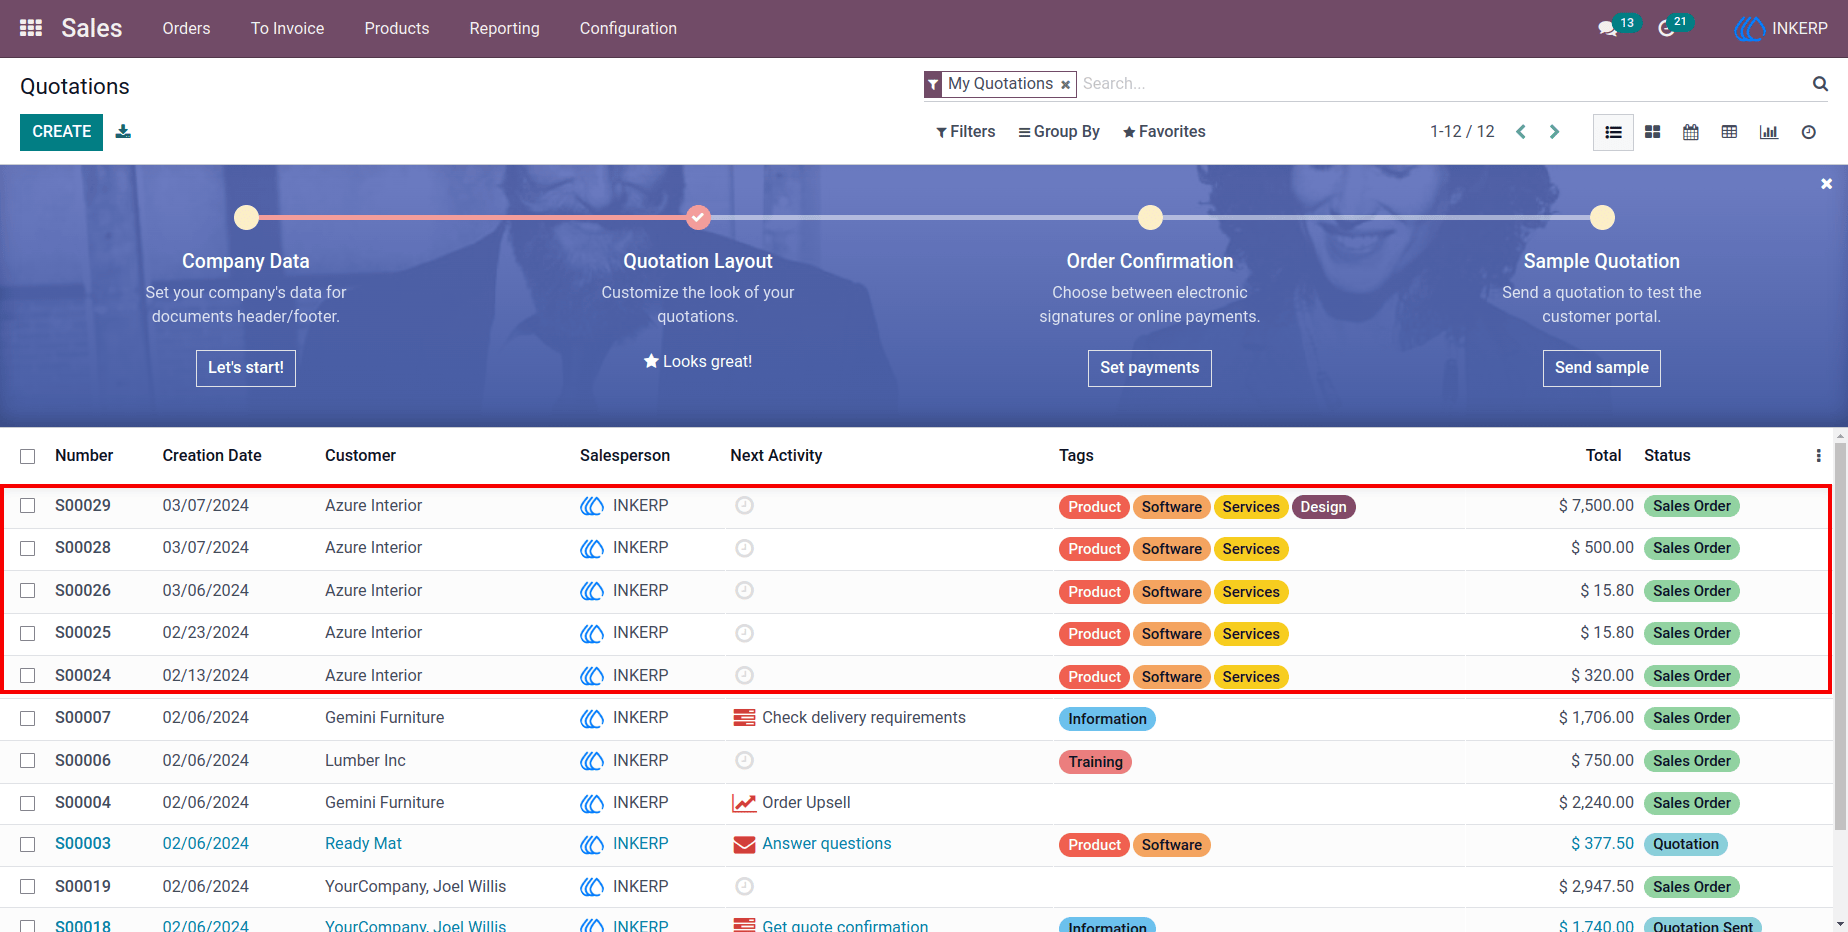
Task: Click the Design tag on S00029
Action: [1323, 507]
